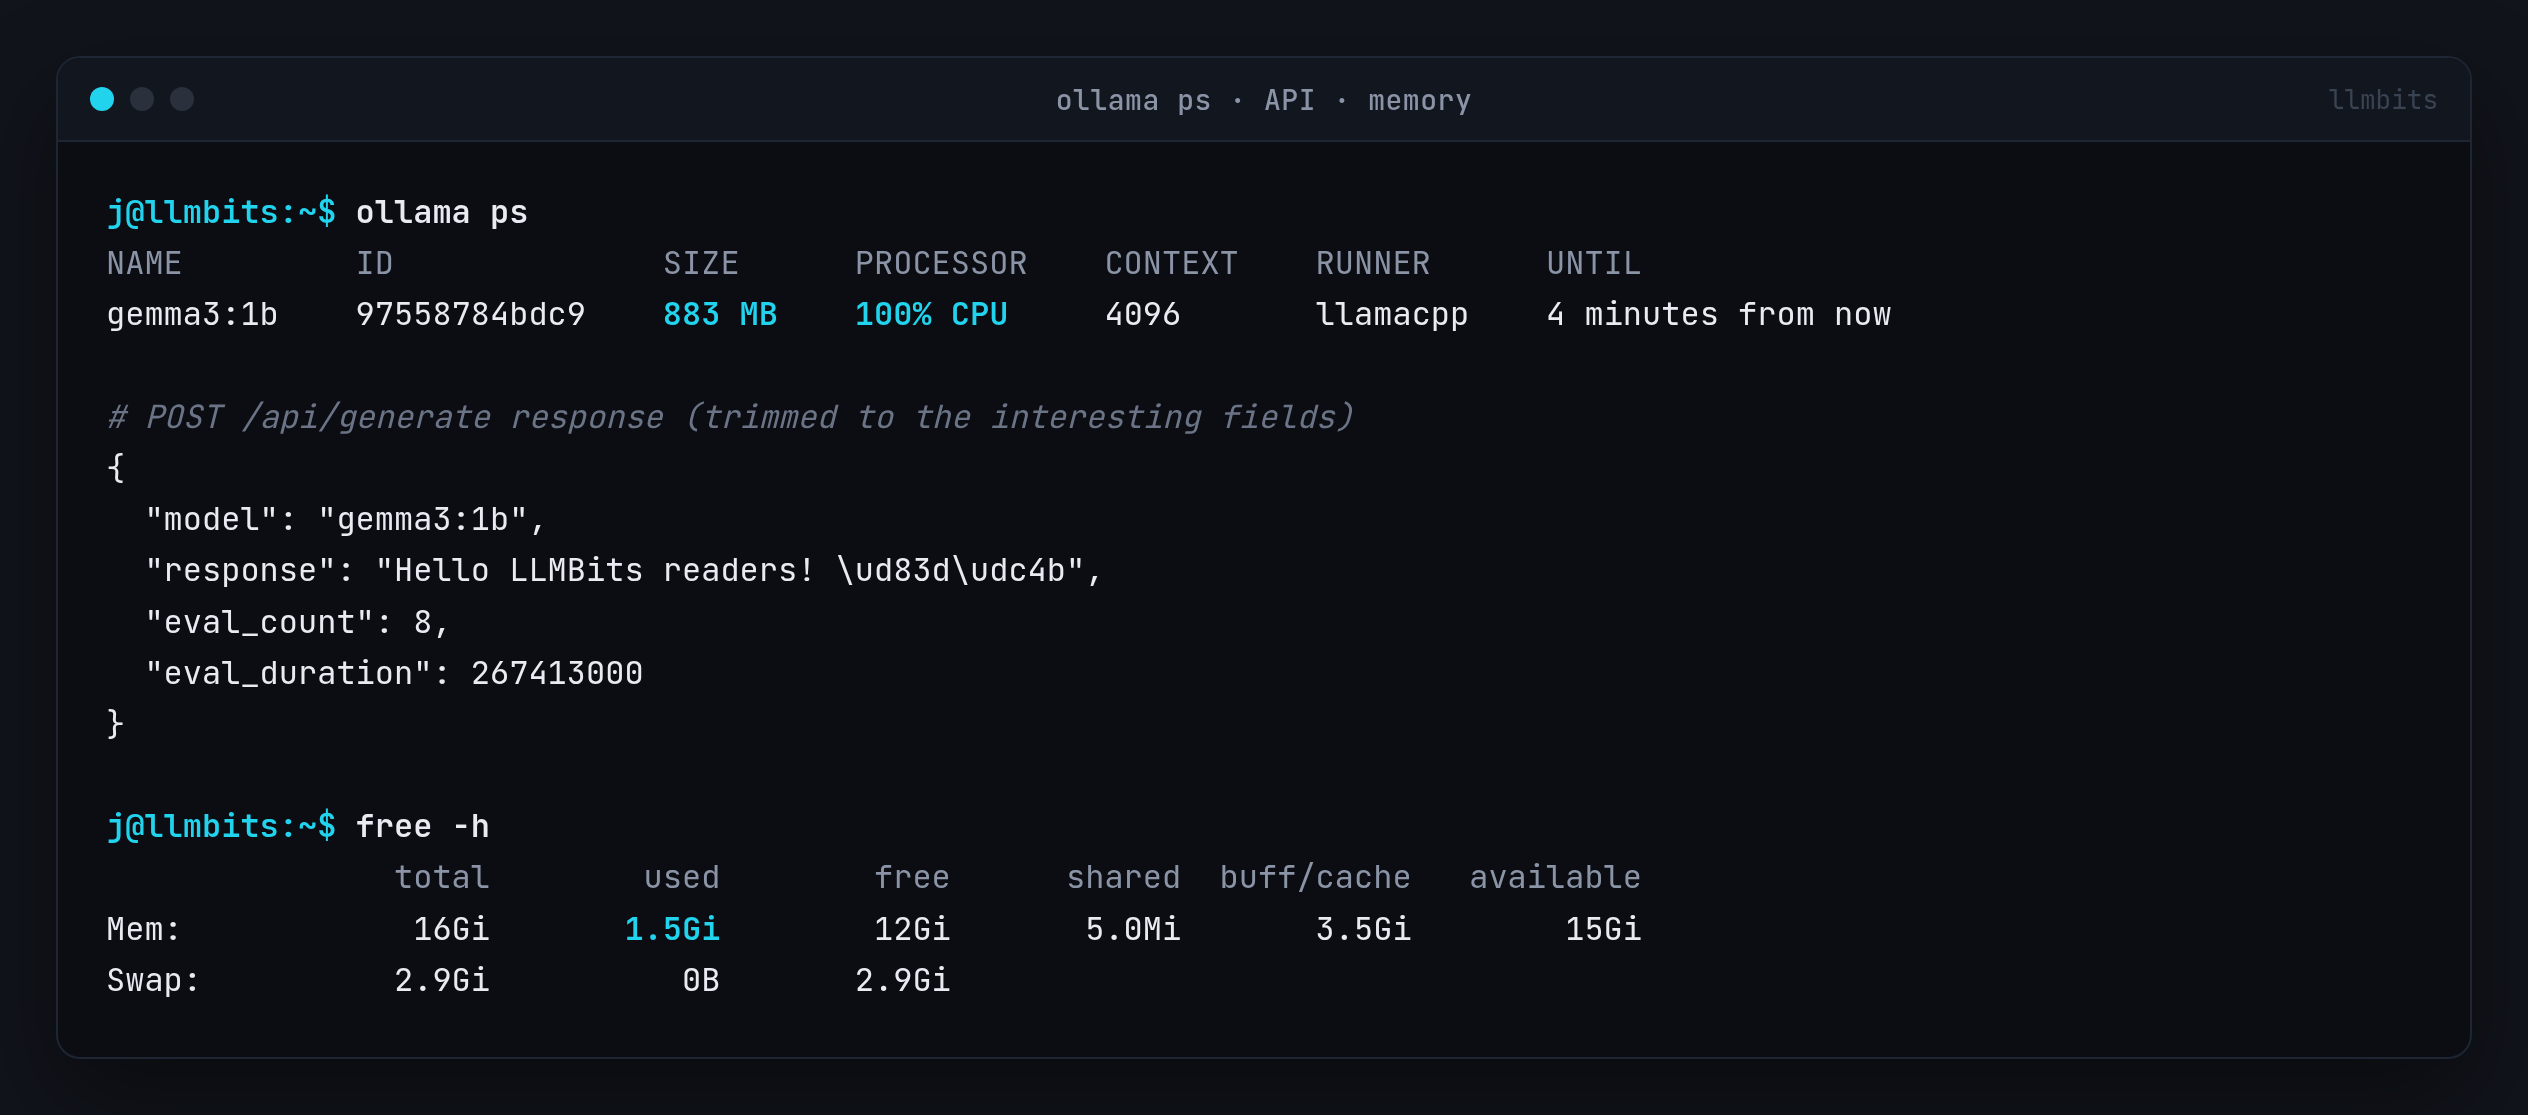Click the 'shared' header in the memory table
Viewport: 2528px width, 1115px height.
[1123, 877]
